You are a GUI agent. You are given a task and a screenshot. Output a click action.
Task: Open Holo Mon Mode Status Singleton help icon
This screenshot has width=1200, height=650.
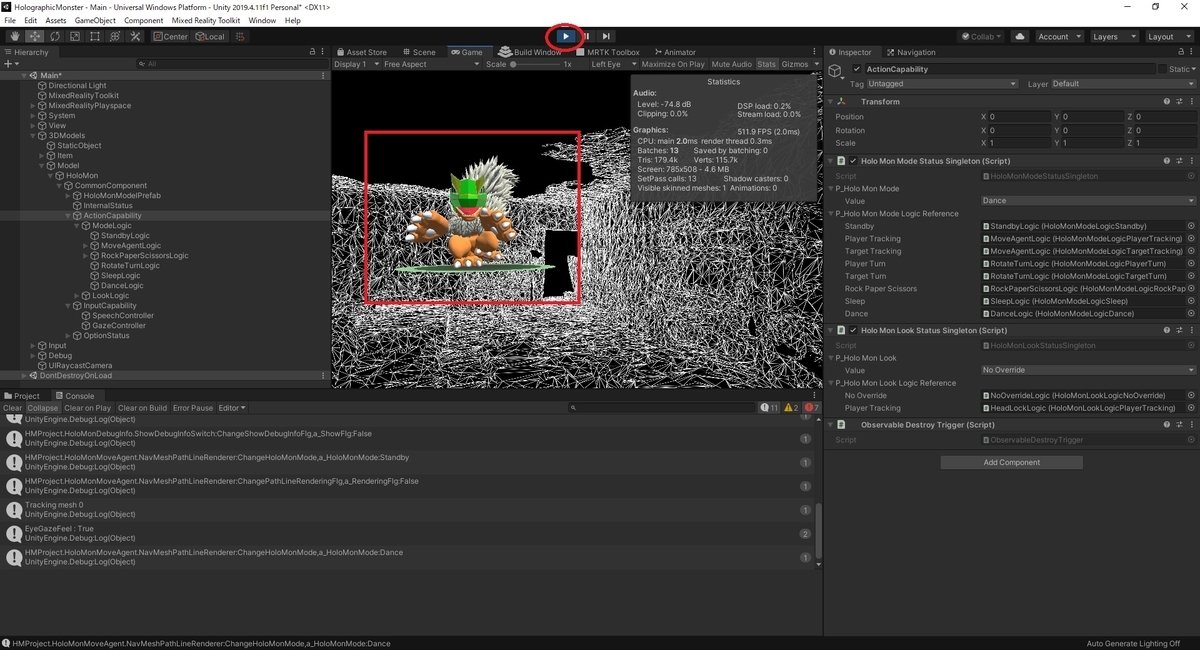[1167, 161]
